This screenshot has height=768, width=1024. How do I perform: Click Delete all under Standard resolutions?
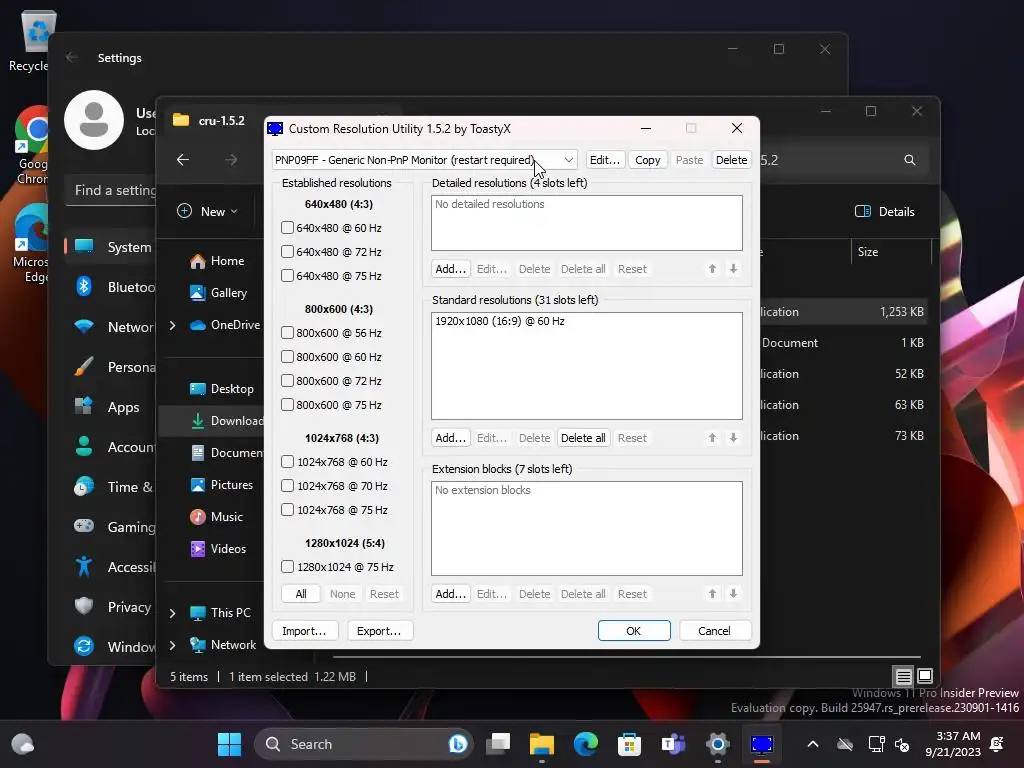pos(583,438)
